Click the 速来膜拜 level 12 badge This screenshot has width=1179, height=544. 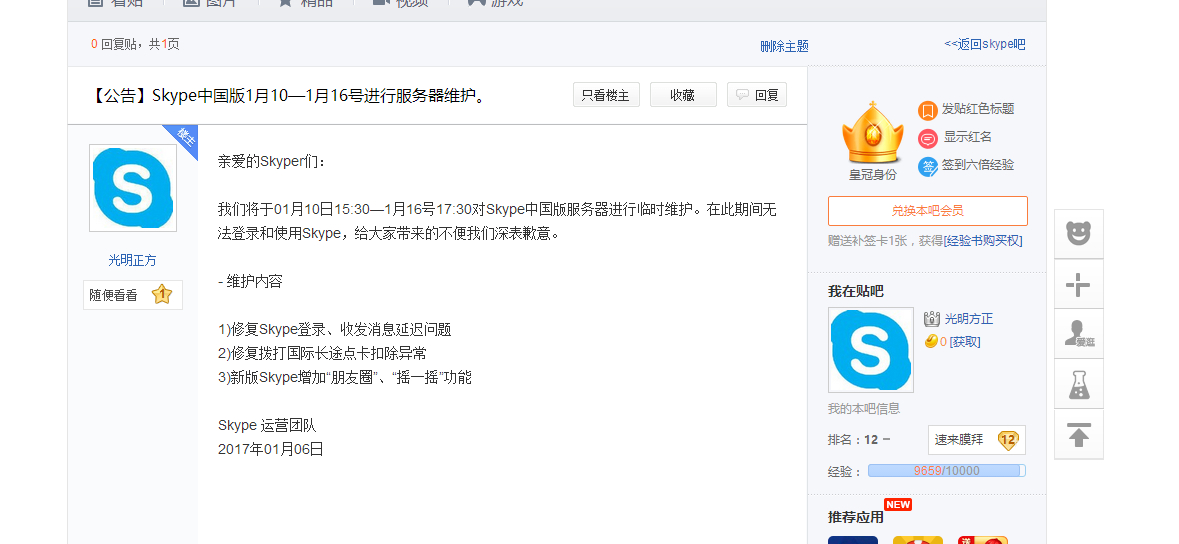point(977,440)
